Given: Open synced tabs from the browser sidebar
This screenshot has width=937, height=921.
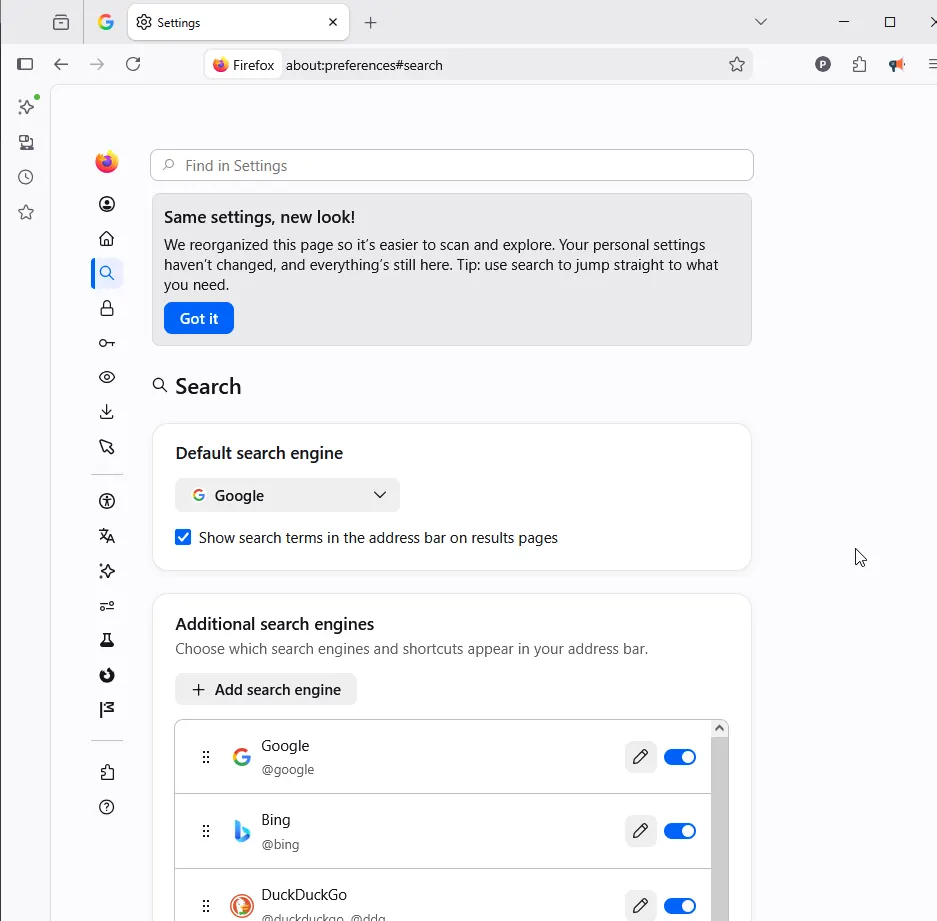Looking at the screenshot, I should coord(26,142).
